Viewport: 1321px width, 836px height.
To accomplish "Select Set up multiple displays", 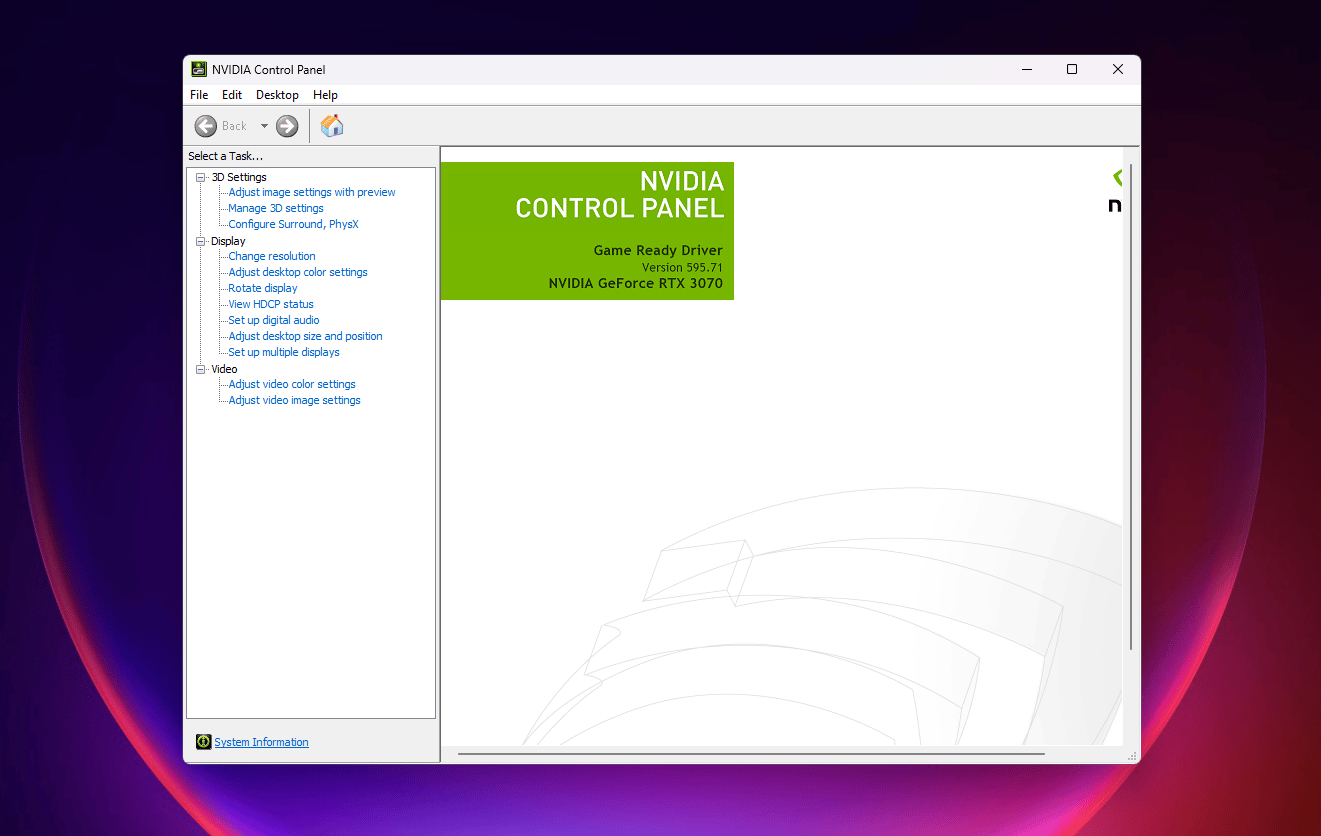I will 284,352.
